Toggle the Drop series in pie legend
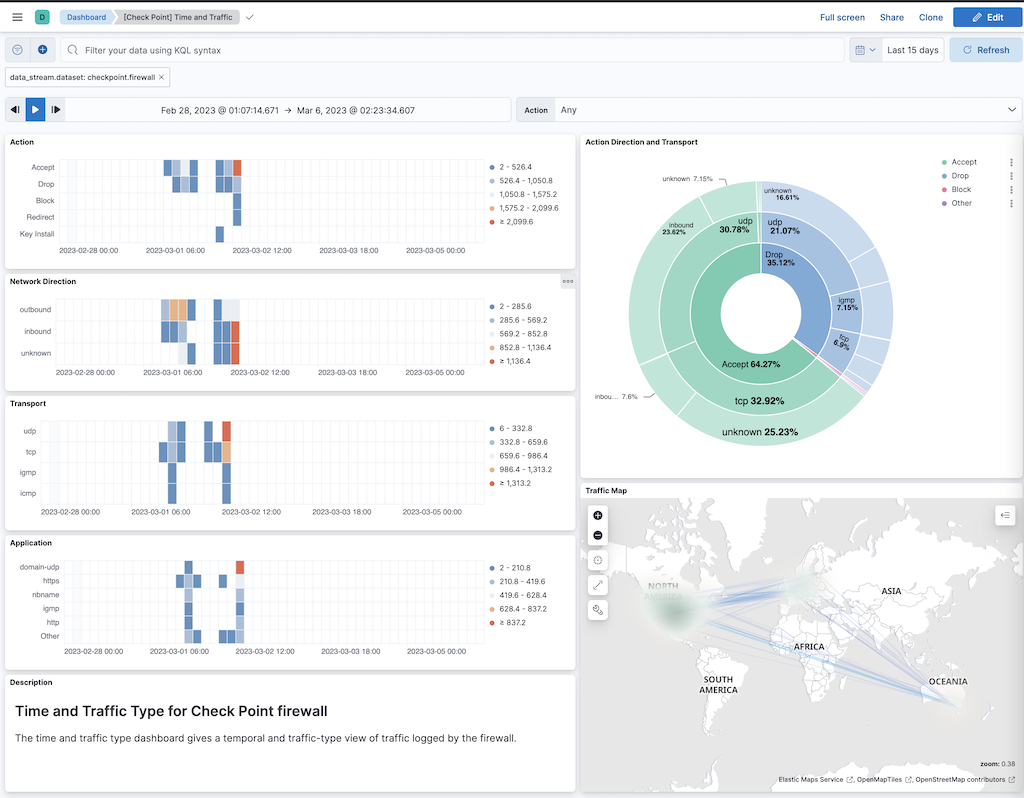Screen dimensions: 1024x798 point(960,176)
